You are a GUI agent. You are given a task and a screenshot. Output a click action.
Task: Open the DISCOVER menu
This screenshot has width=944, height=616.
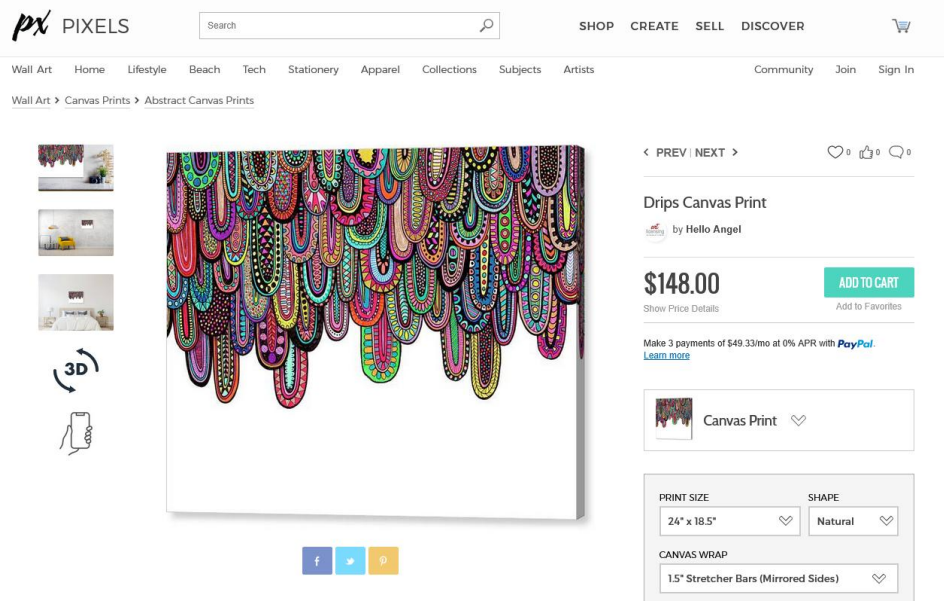tap(772, 26)
